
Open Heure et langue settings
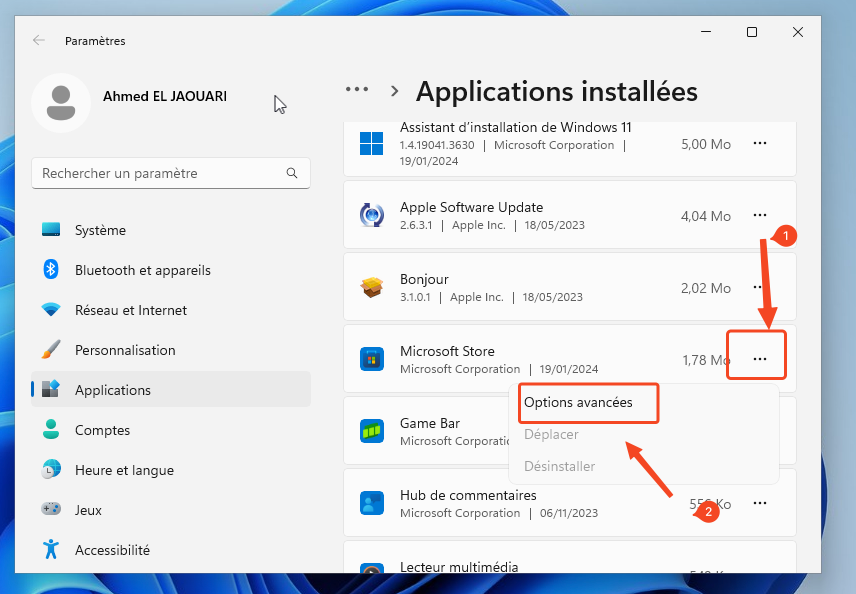124,470
